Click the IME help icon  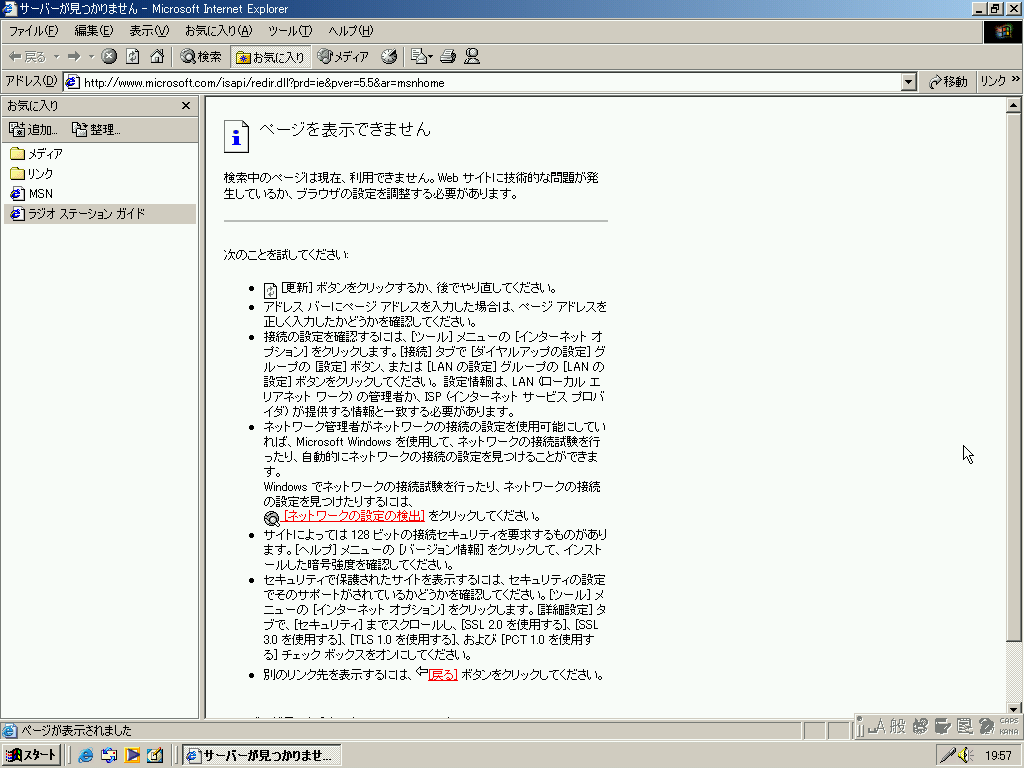coord(987,726)
